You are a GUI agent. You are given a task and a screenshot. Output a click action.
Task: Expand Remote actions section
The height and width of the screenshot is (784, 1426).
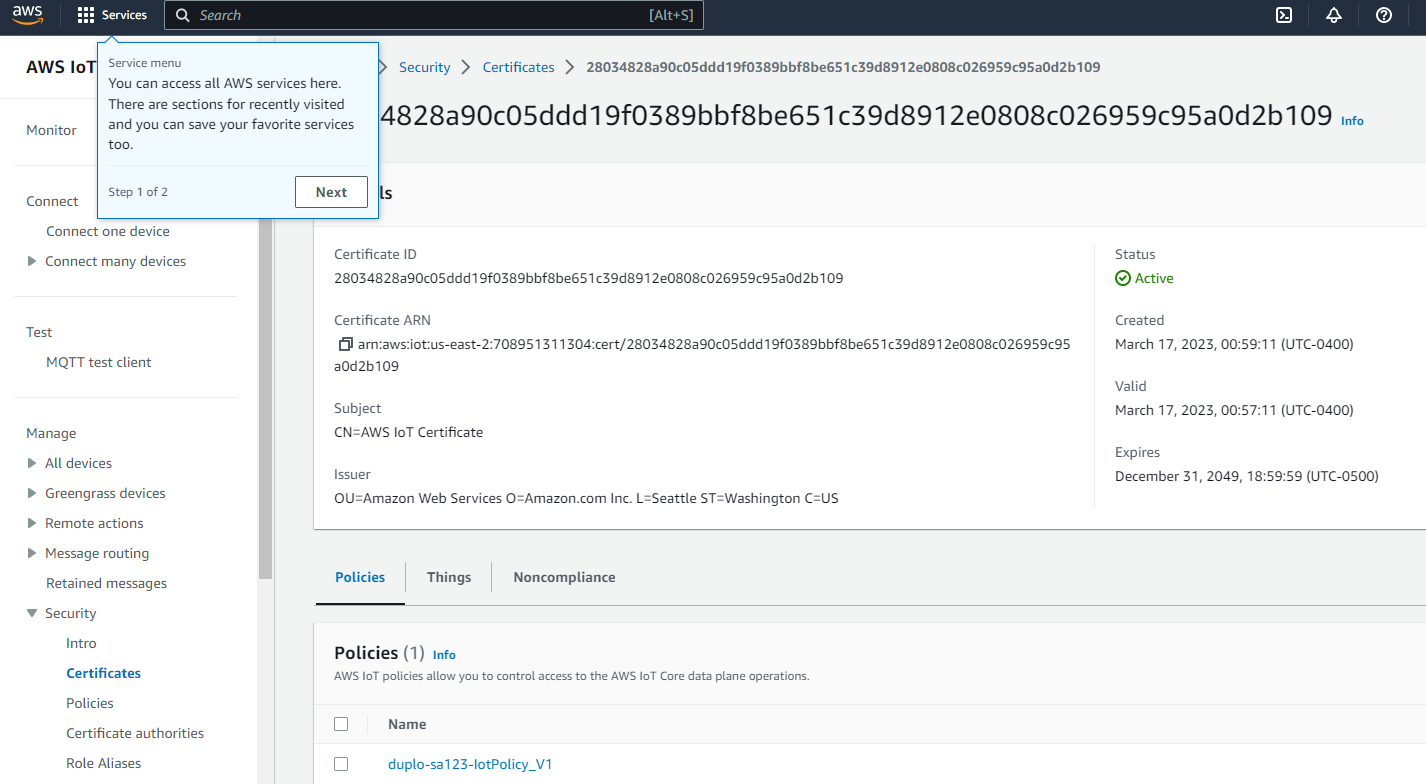point(32,523)
